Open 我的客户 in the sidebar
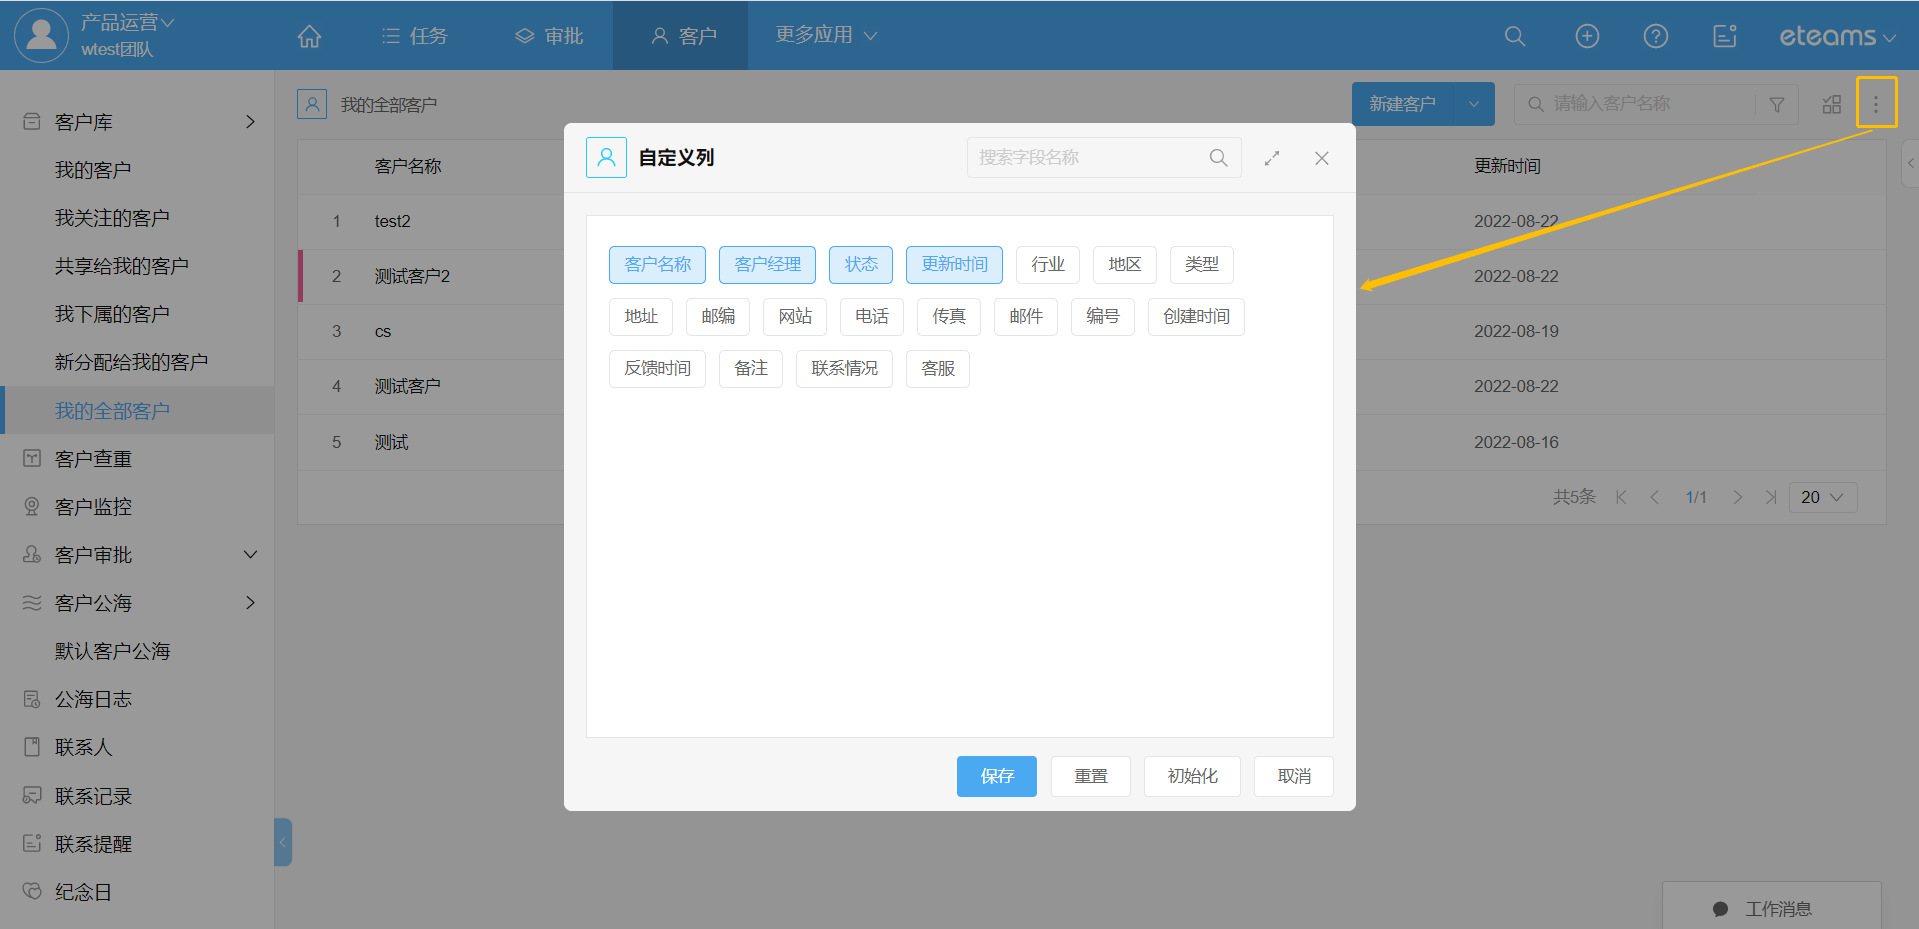 (x=93, y=170)
